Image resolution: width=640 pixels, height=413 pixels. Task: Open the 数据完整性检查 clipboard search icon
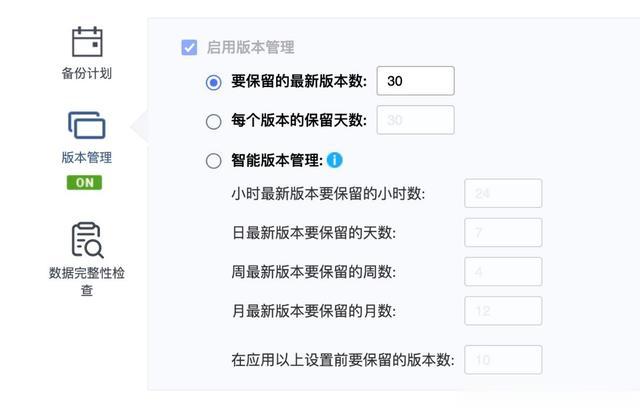[87, 240]
